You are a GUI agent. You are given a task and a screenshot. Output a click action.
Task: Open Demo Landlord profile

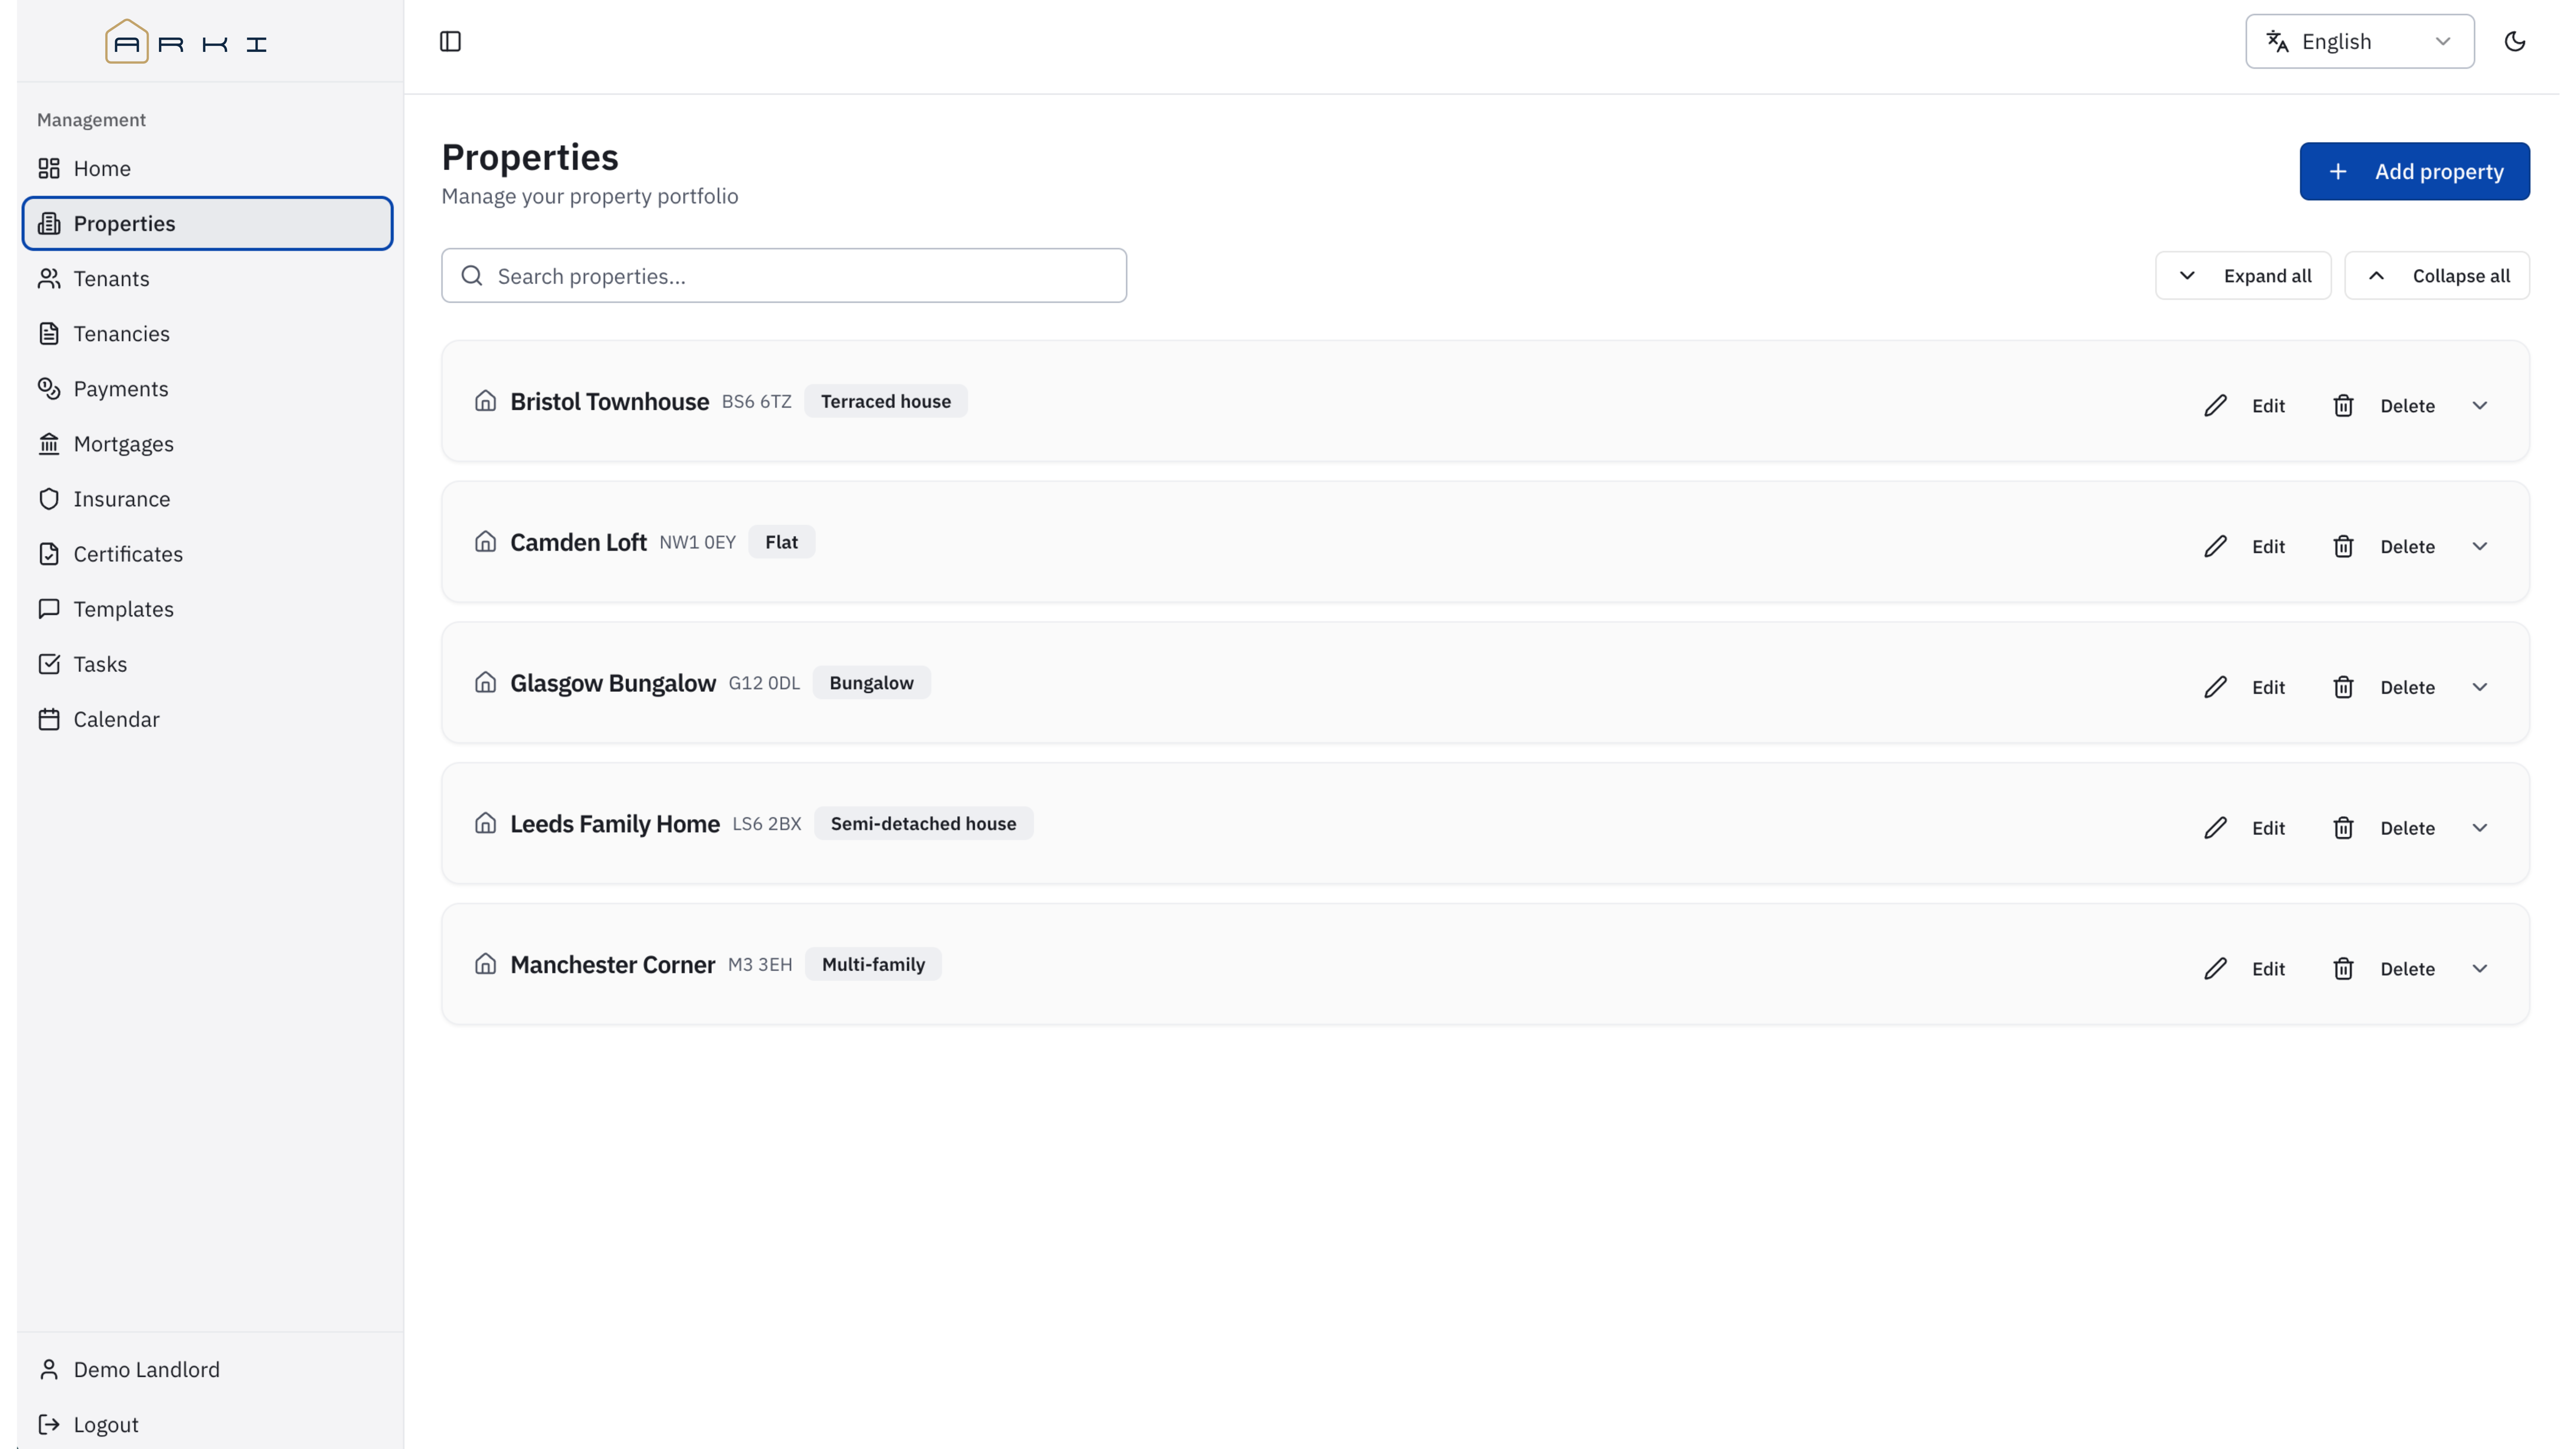[208, 1369]
